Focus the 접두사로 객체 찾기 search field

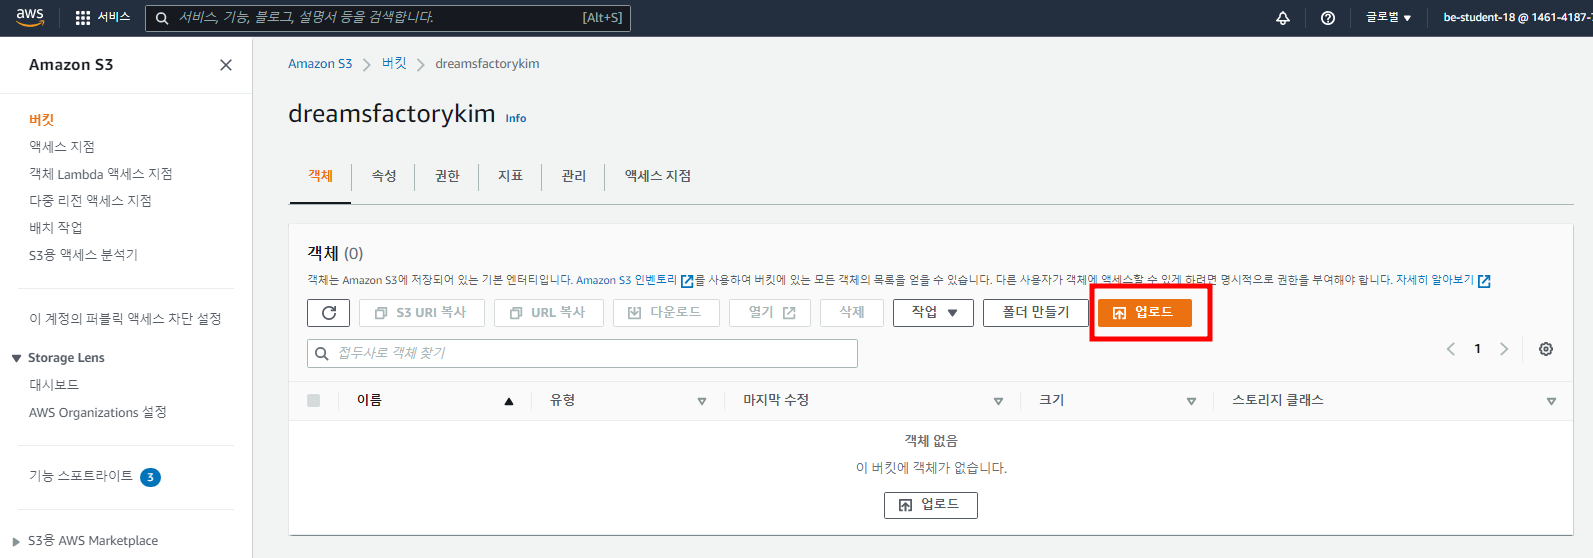582,353
